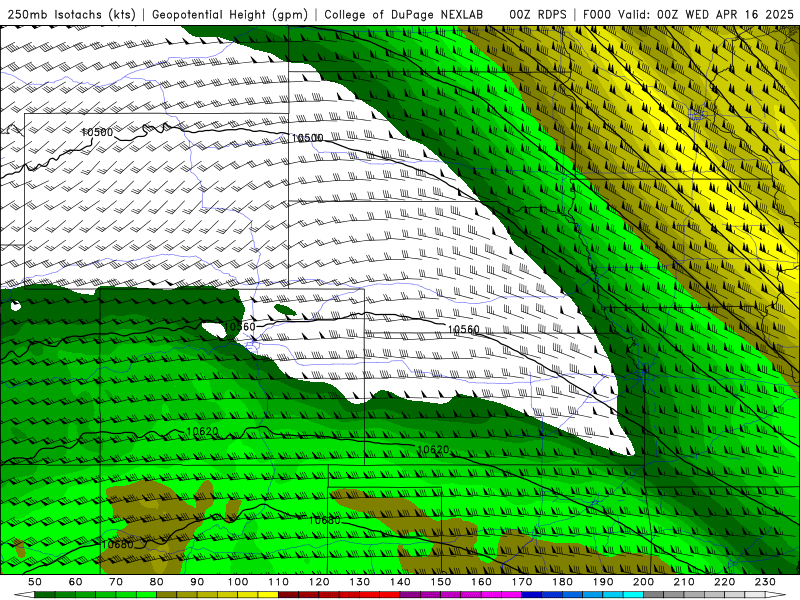This screenshot has width=800, height=600.
Task: Click the 90 knot legend label
Action: click(x=197, y=582)
